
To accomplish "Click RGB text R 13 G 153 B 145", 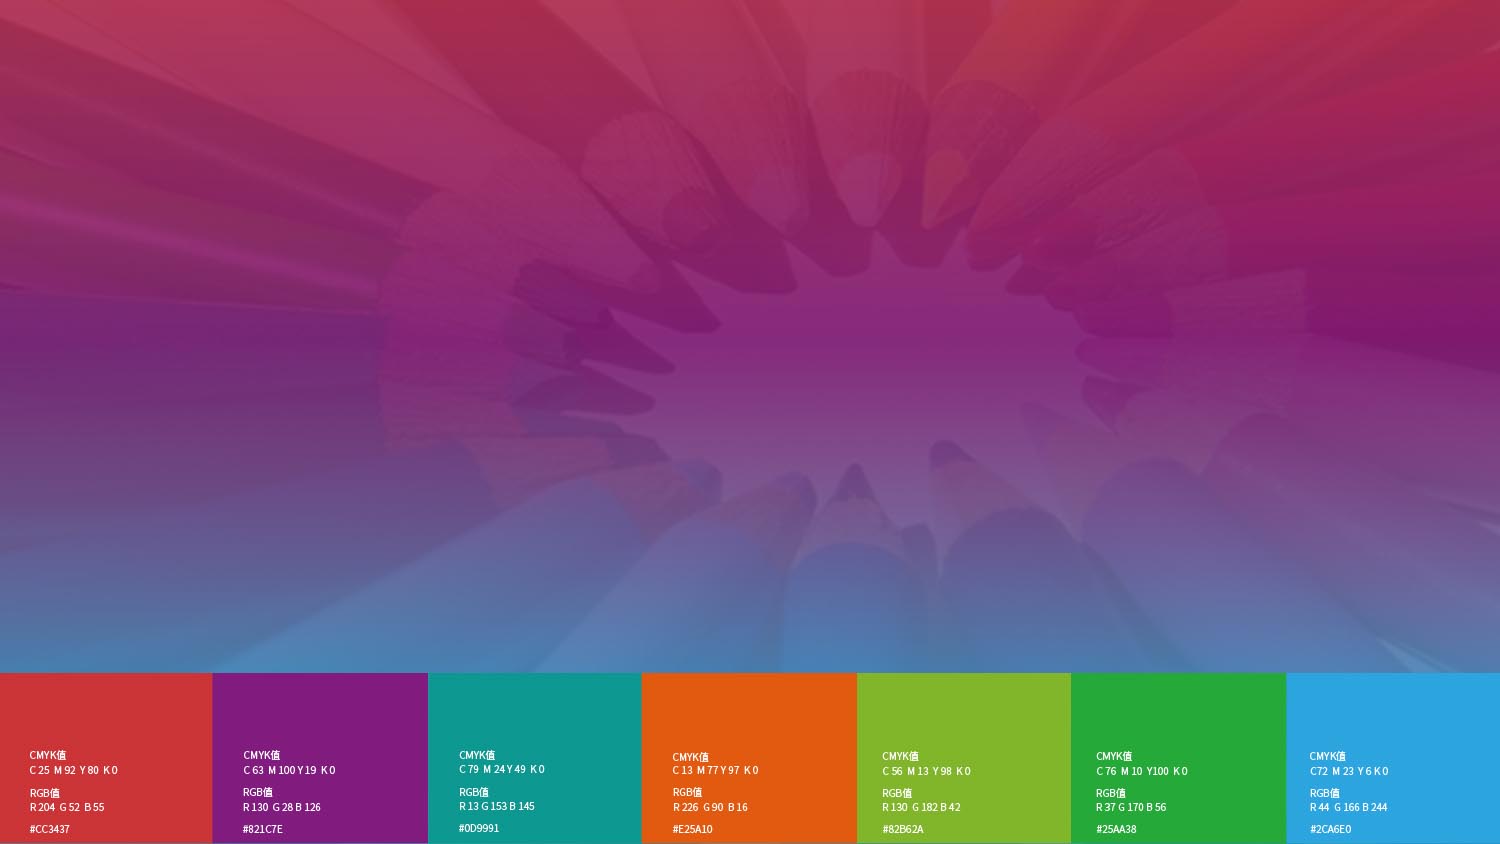I will pos(497,806).
